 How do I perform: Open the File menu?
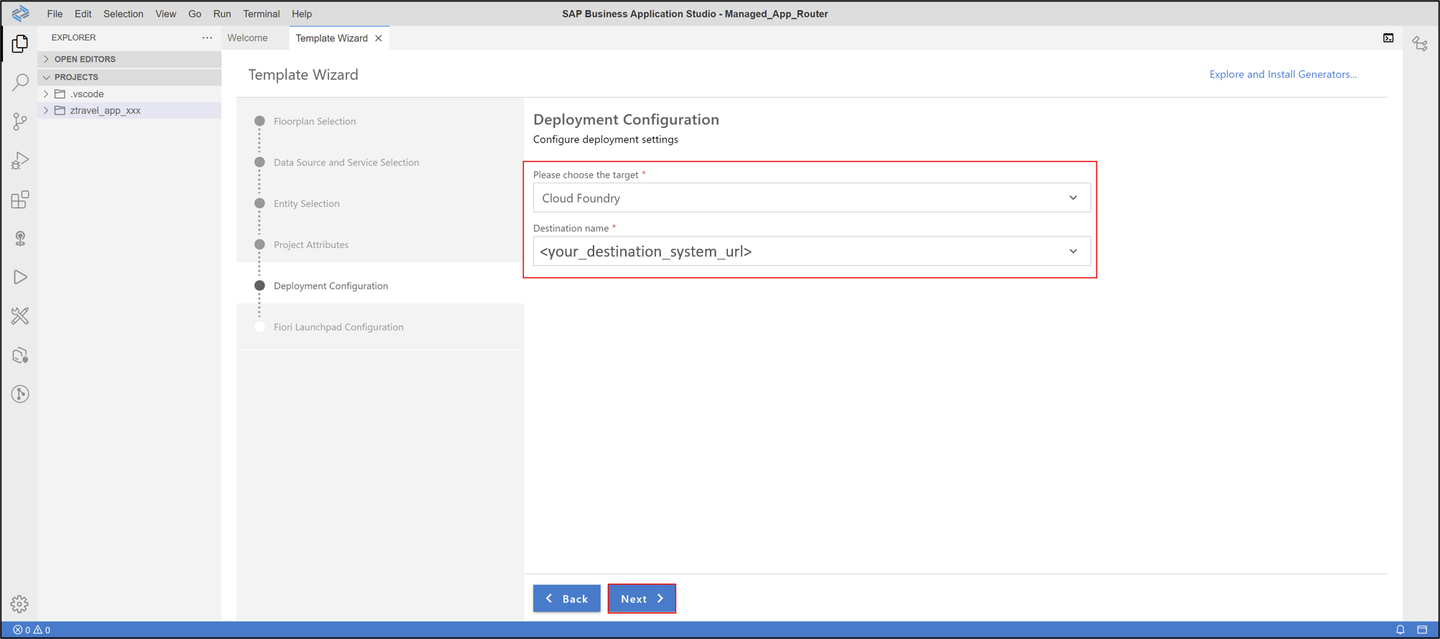[x=55, y=14]
